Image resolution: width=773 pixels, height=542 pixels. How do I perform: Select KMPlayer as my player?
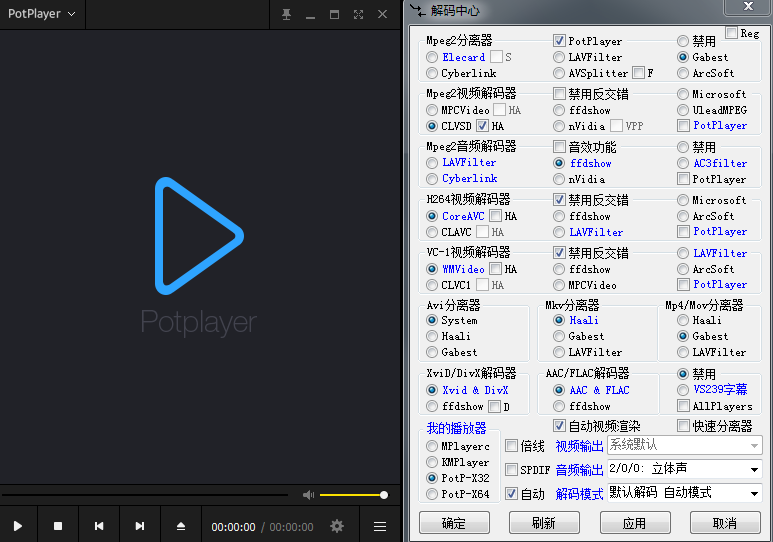(x=432, y=462)
